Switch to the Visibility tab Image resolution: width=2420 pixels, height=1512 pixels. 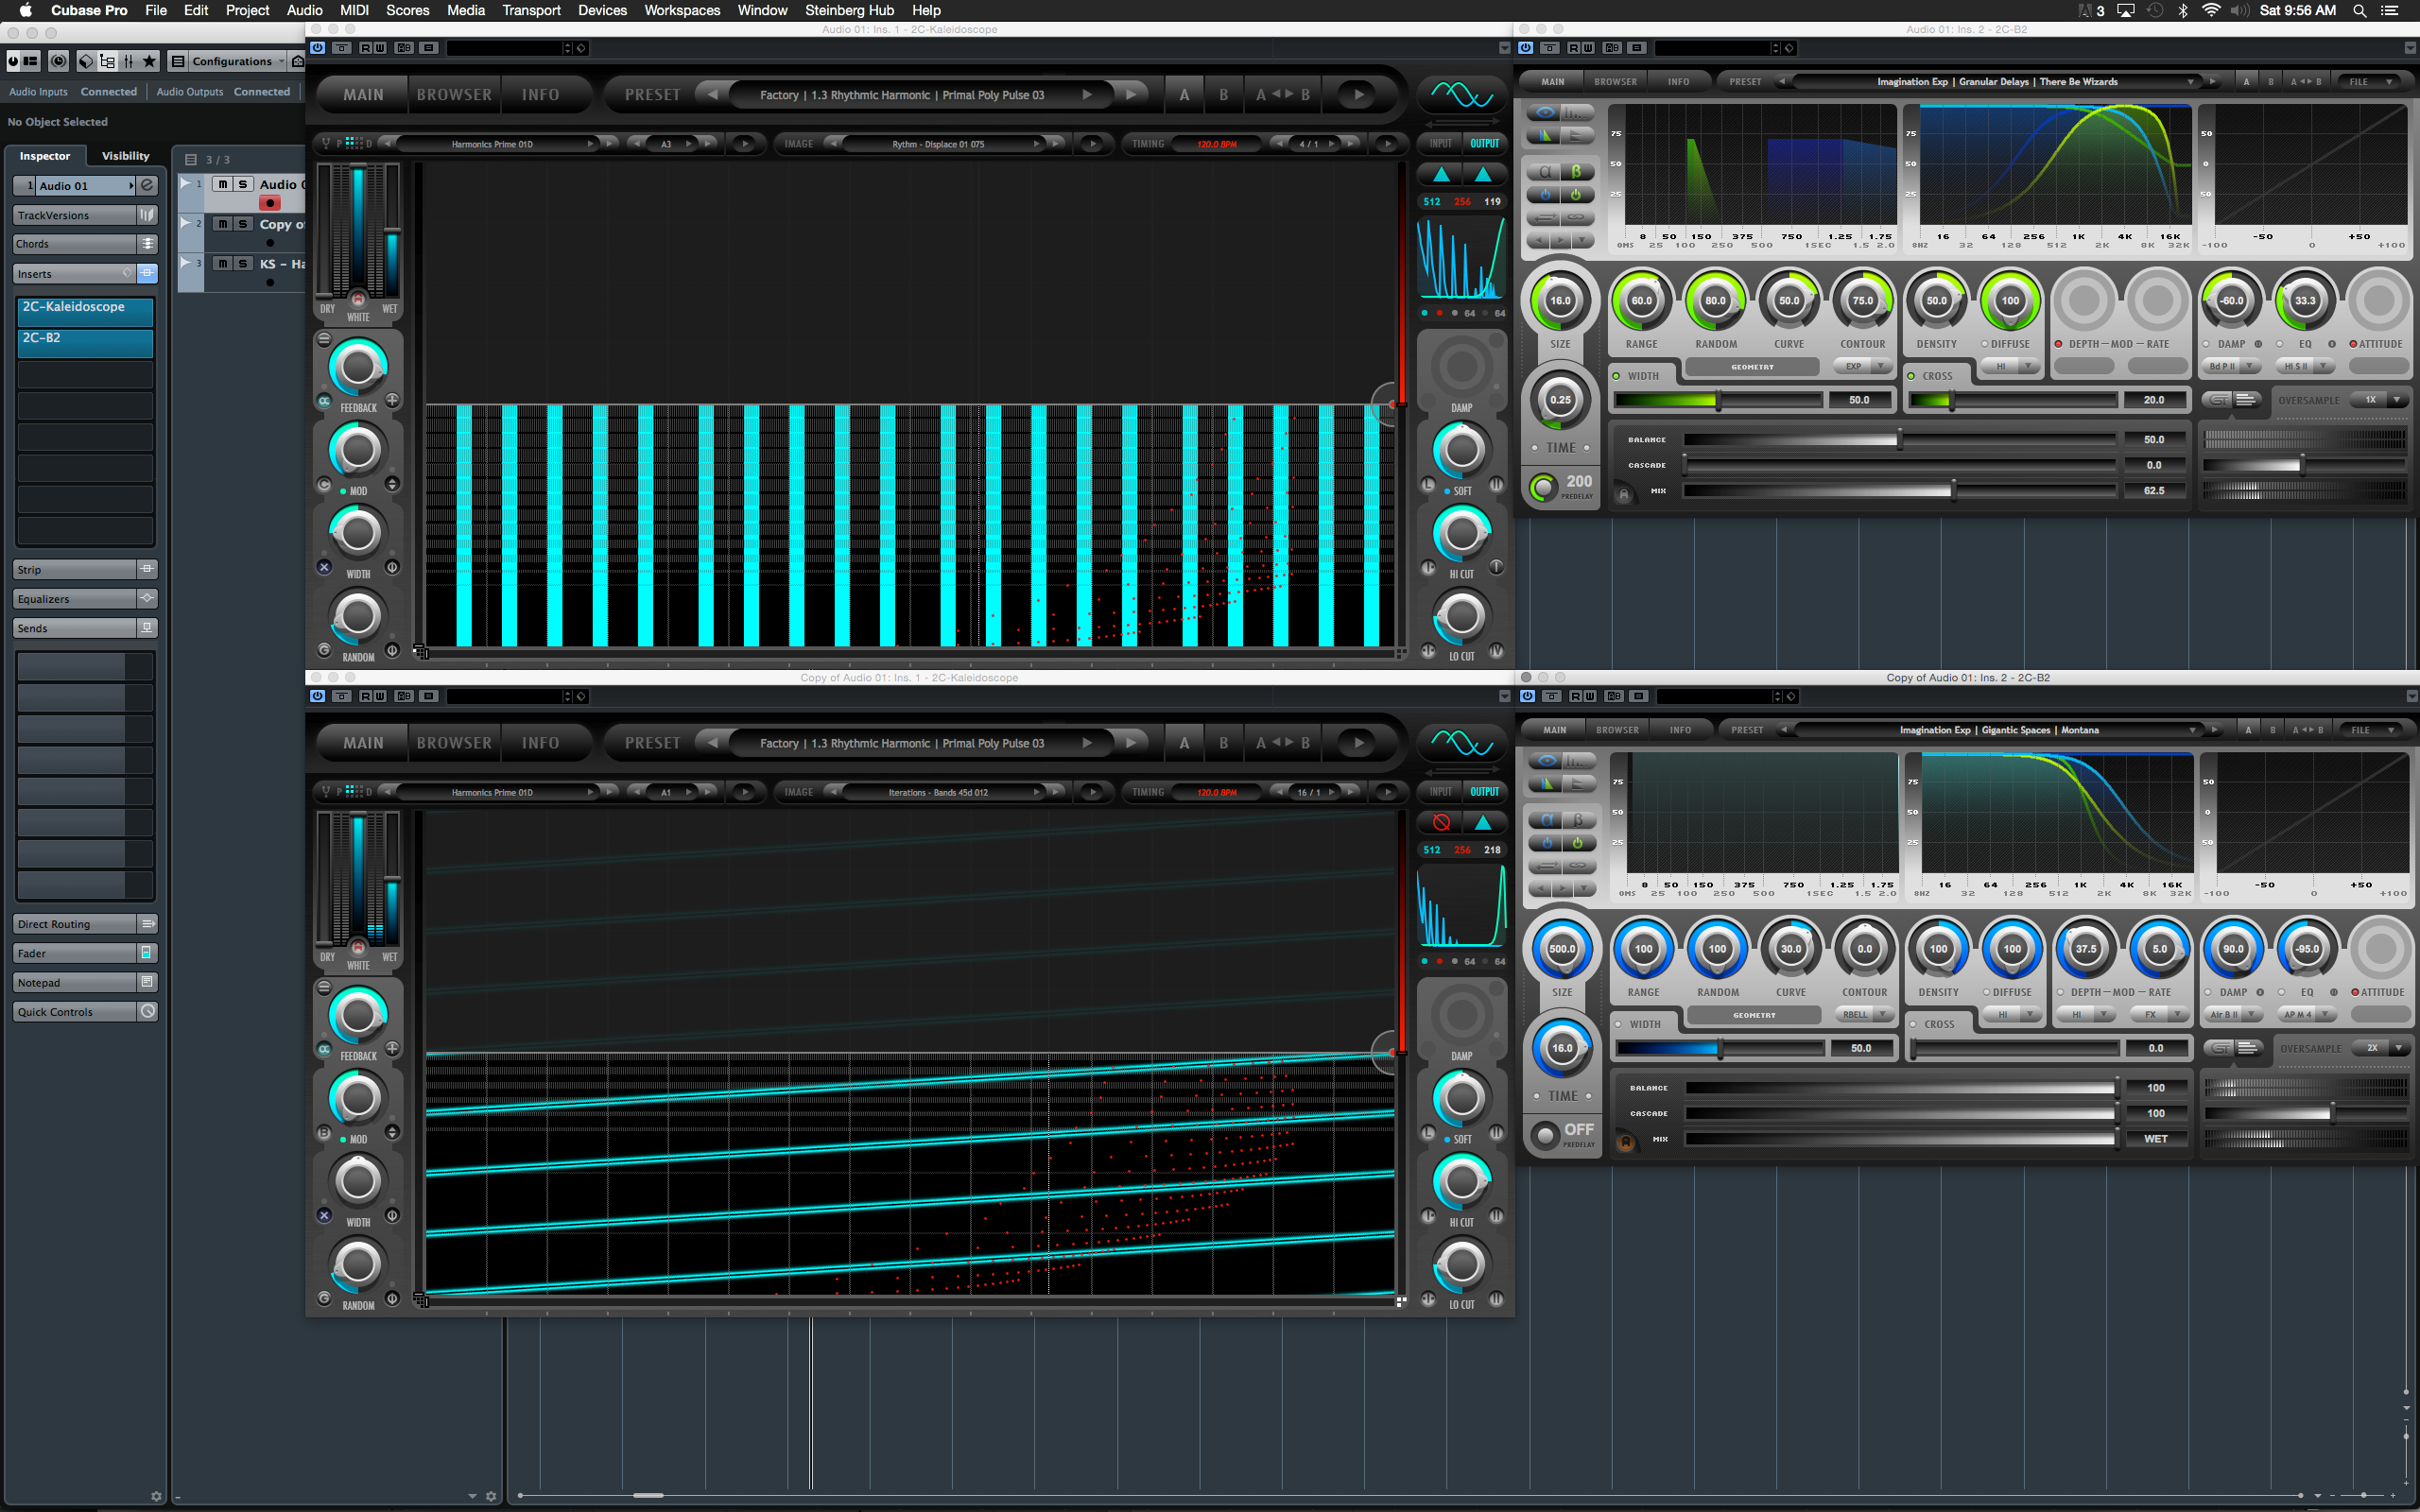click(126, 156)
